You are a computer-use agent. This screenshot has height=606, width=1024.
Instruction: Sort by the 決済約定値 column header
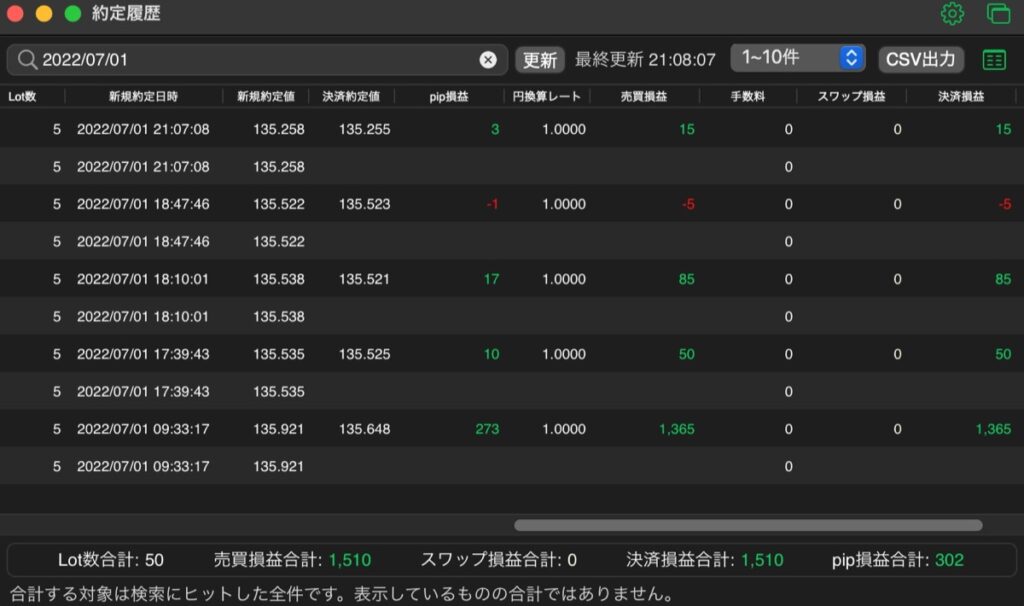click(351, 97)
